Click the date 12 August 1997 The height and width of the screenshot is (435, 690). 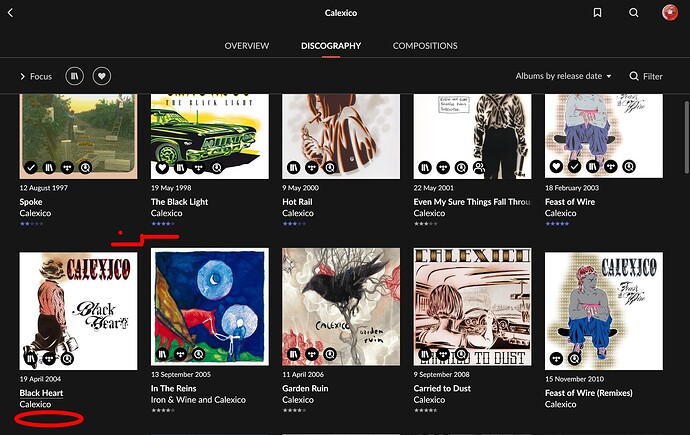(44, 188)
